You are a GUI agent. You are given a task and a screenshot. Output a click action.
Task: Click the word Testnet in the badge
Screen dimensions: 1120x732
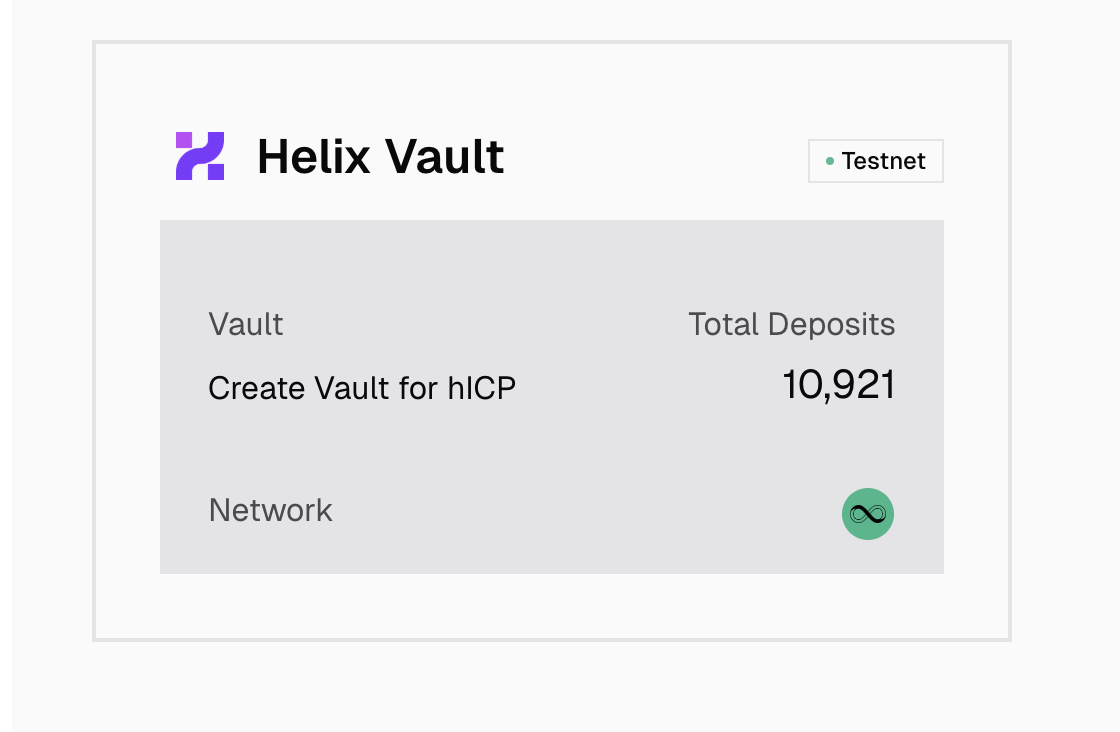[884, 161]
